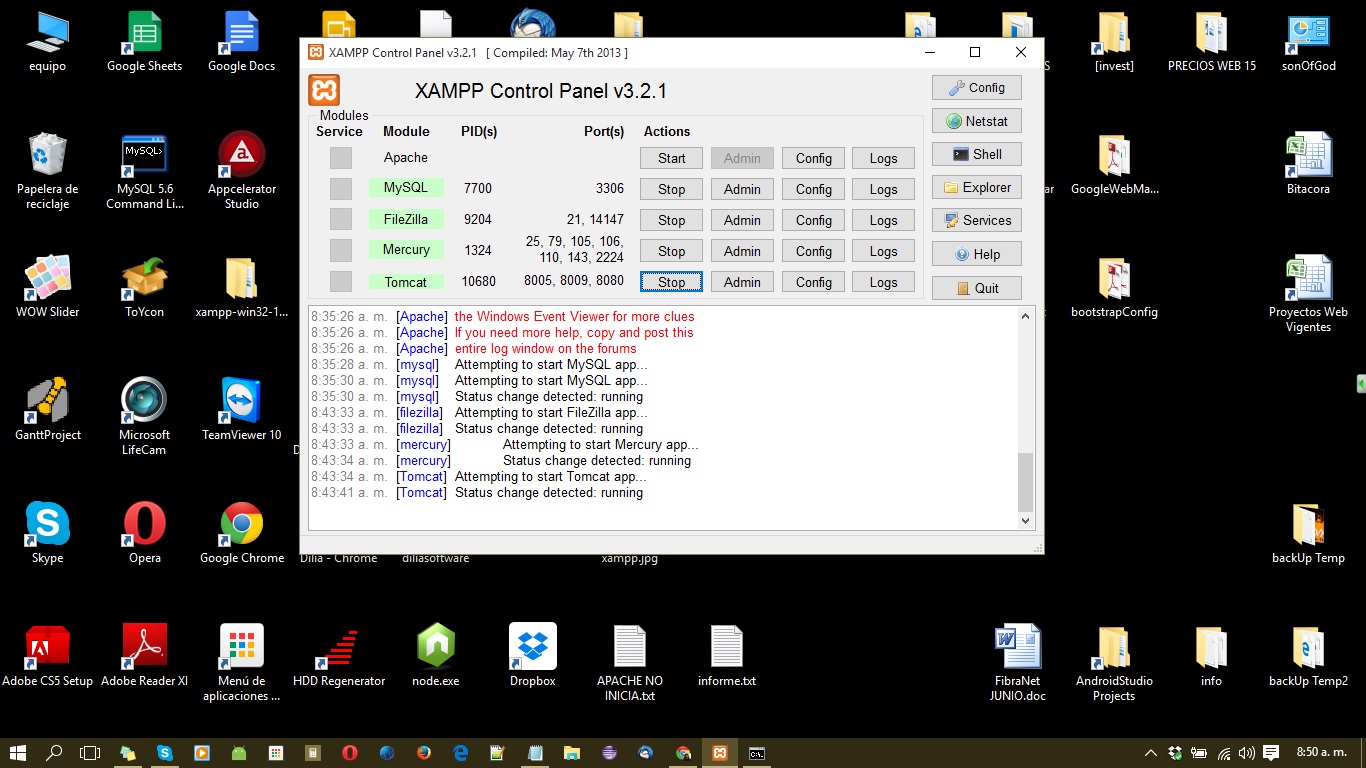Toggle the Apache service checkbox

pyautogui.click(x=341, y=158)
